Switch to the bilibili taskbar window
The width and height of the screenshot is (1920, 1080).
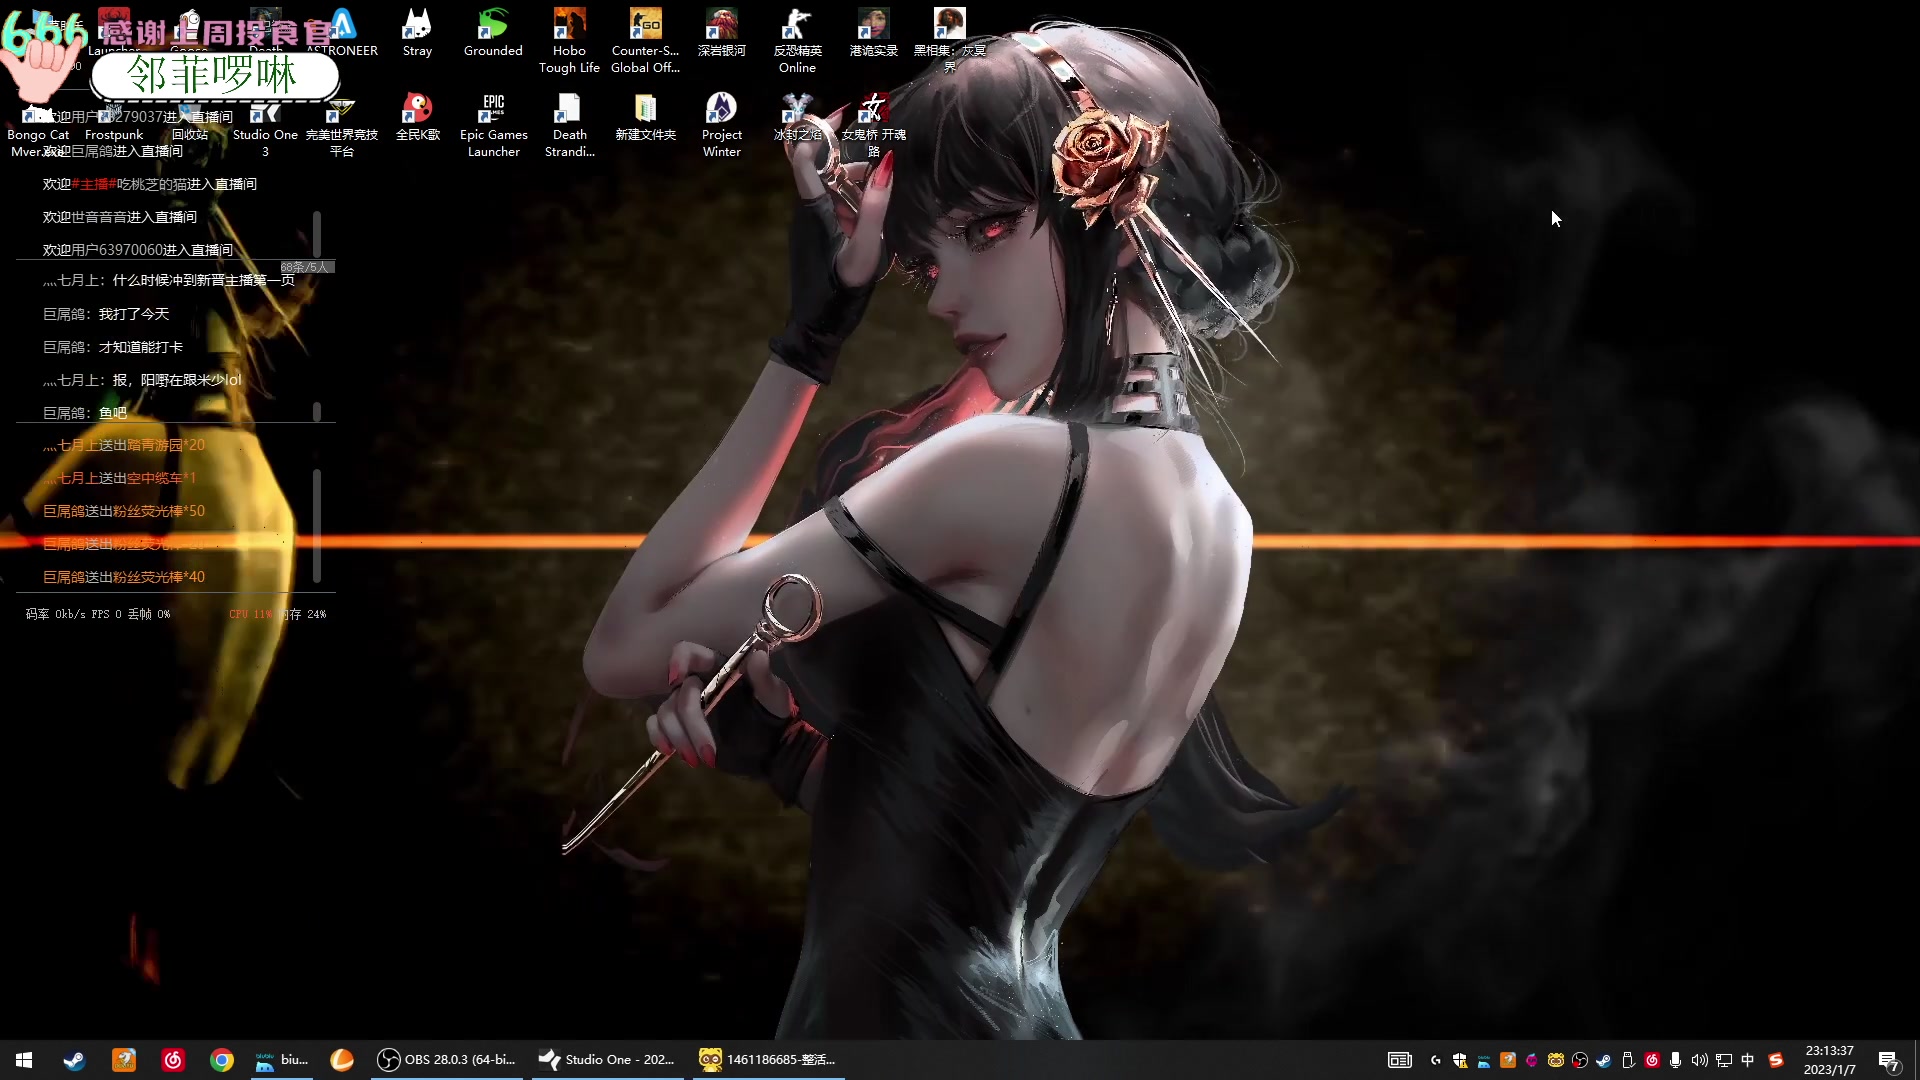click(x=282, y=1060)
